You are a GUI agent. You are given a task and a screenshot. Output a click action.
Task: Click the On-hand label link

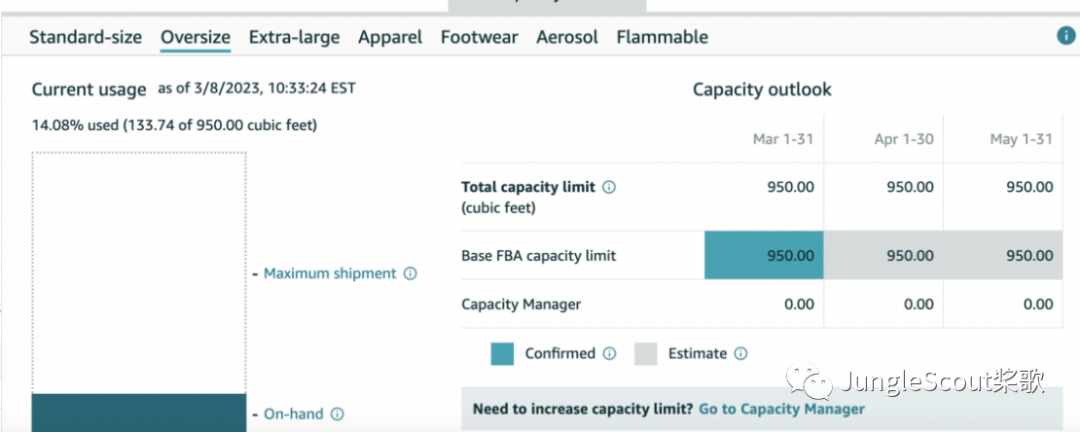[293, 414]
